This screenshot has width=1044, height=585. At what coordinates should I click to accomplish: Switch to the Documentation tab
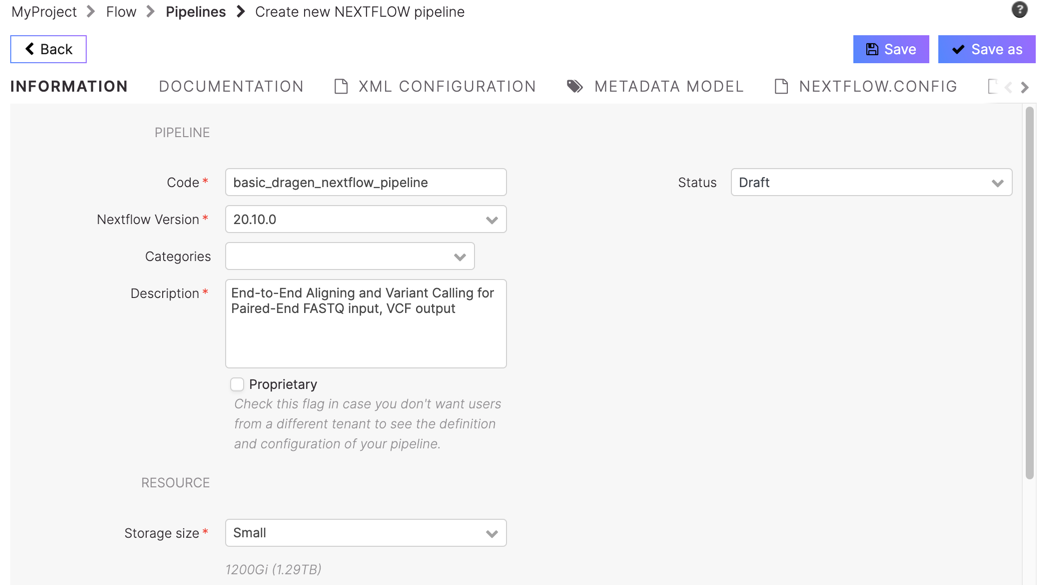(231, 87)
